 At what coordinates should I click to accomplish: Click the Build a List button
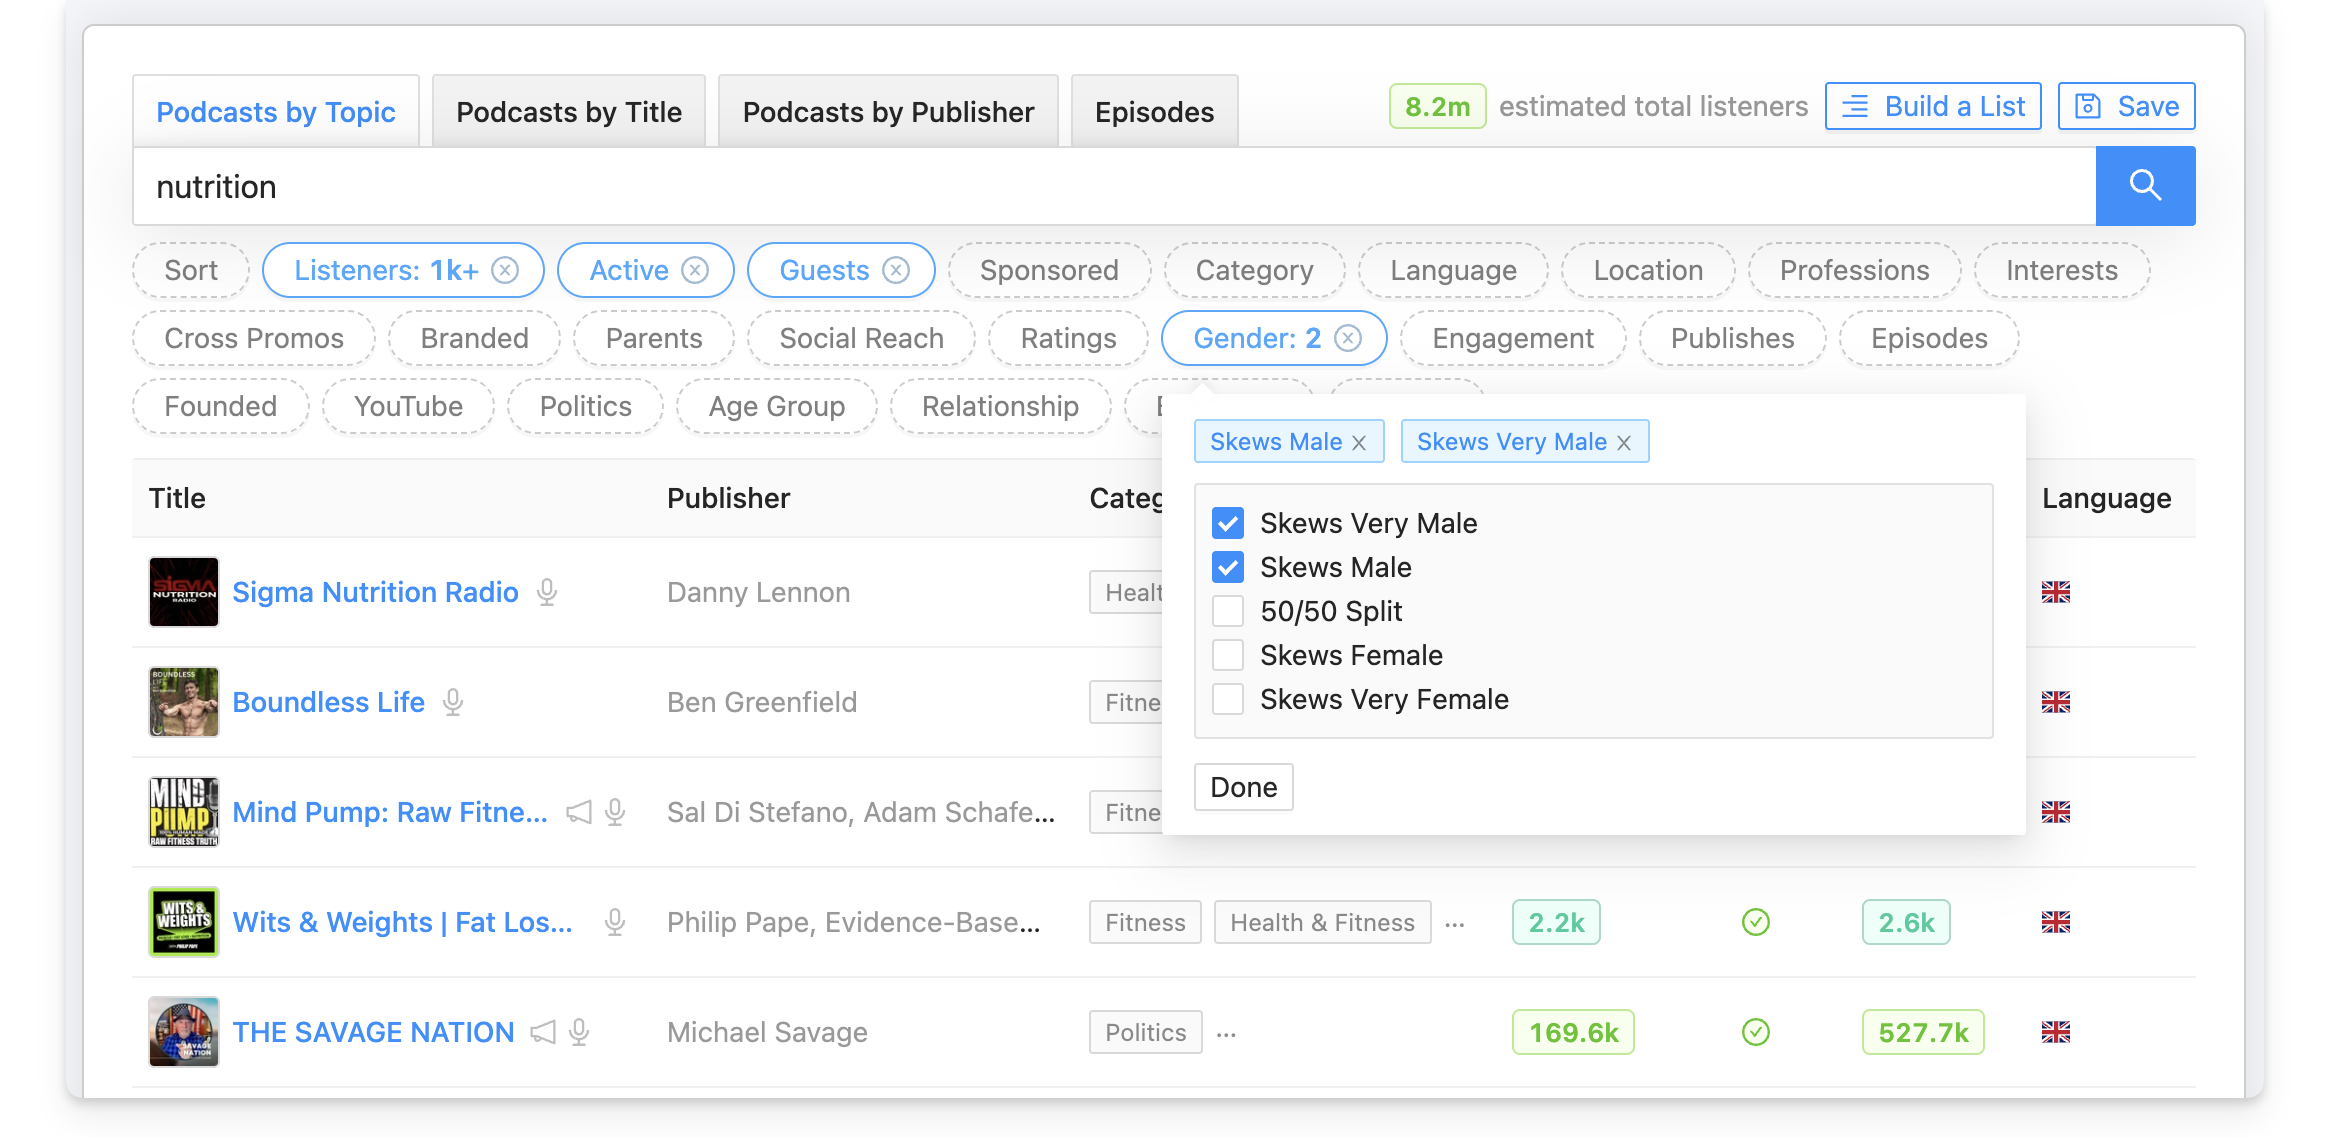tap(1933, 106)
